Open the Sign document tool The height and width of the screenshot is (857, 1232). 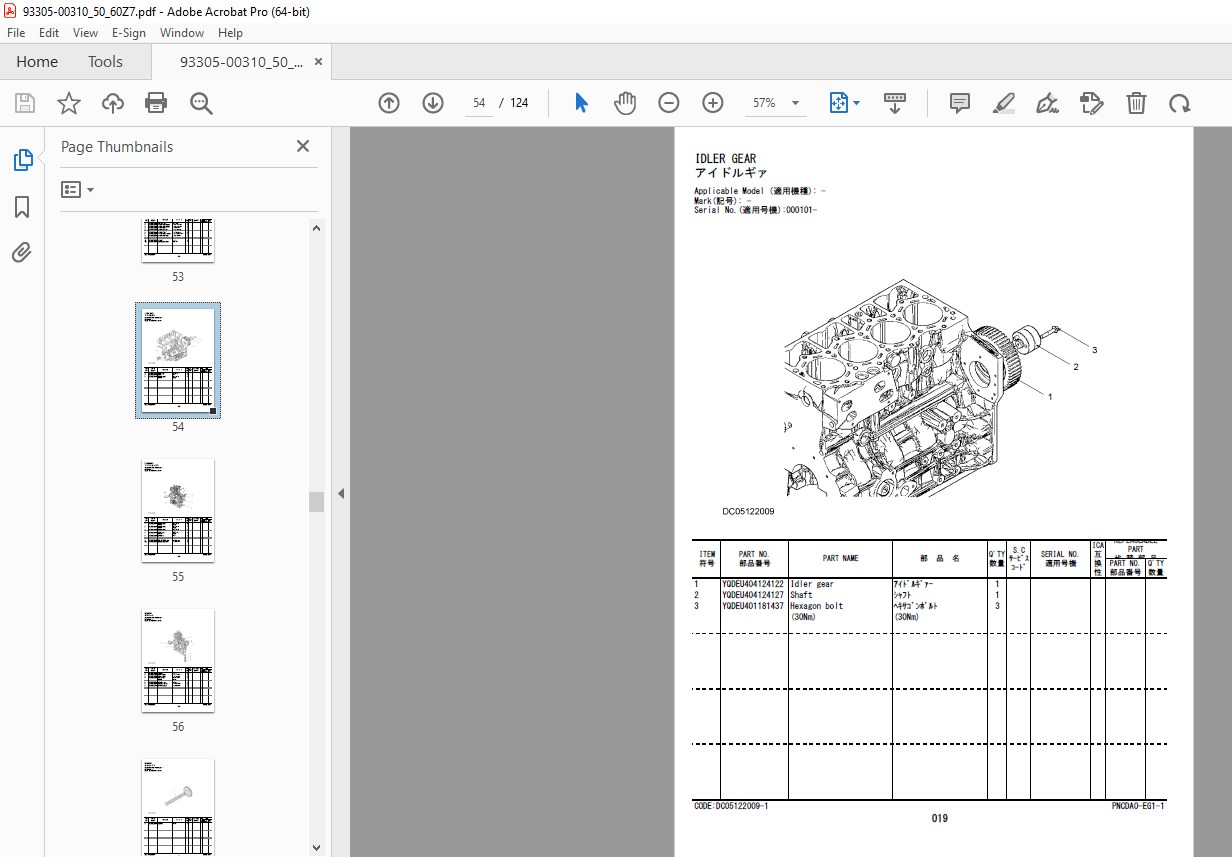click(1048, 103)
